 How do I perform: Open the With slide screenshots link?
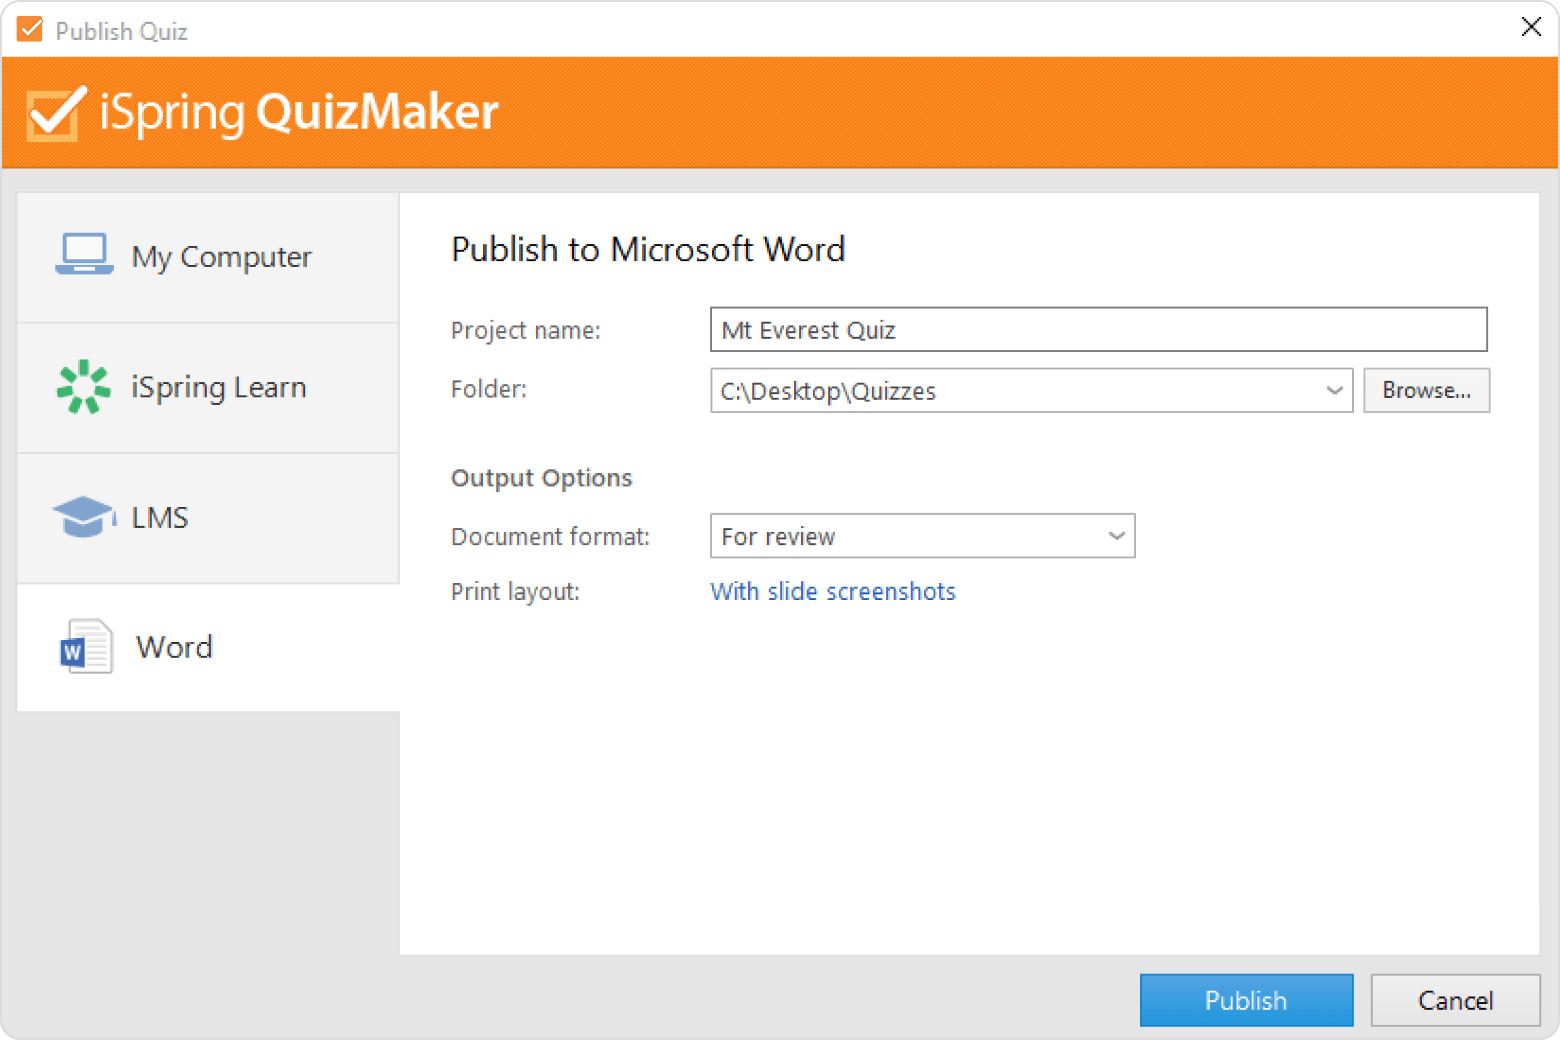click(832, 591)
